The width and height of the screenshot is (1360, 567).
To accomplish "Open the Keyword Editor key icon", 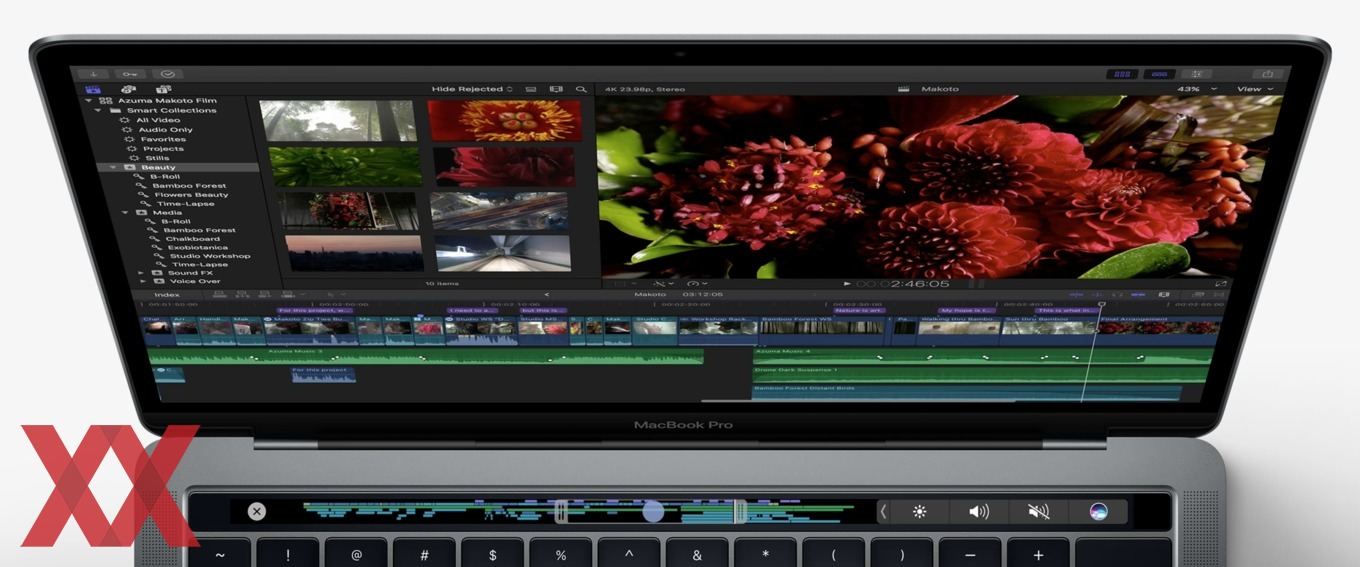I will pos(131,74).
